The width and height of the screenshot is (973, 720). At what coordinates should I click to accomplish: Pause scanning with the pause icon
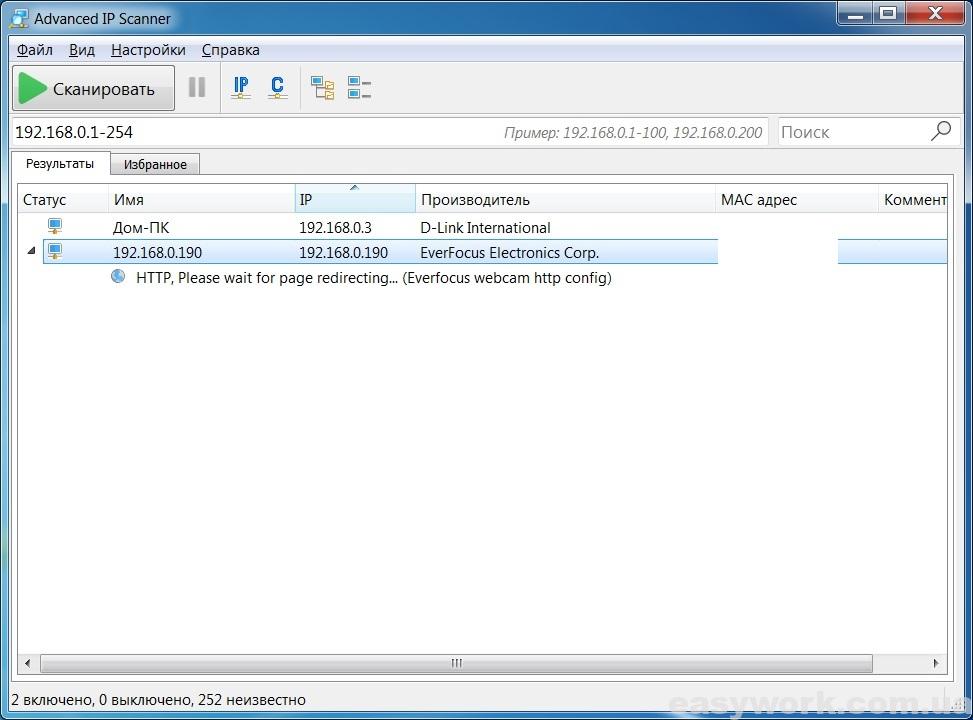point(197,87)
